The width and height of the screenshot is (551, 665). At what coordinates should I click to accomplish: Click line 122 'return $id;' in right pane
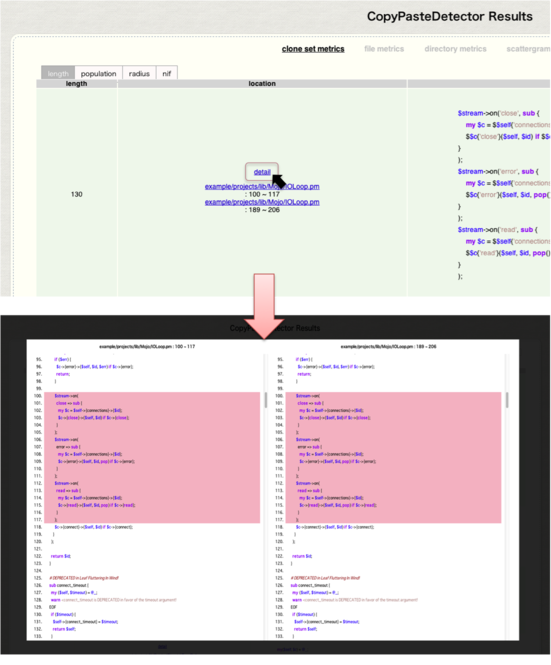[x=302, y=556]
